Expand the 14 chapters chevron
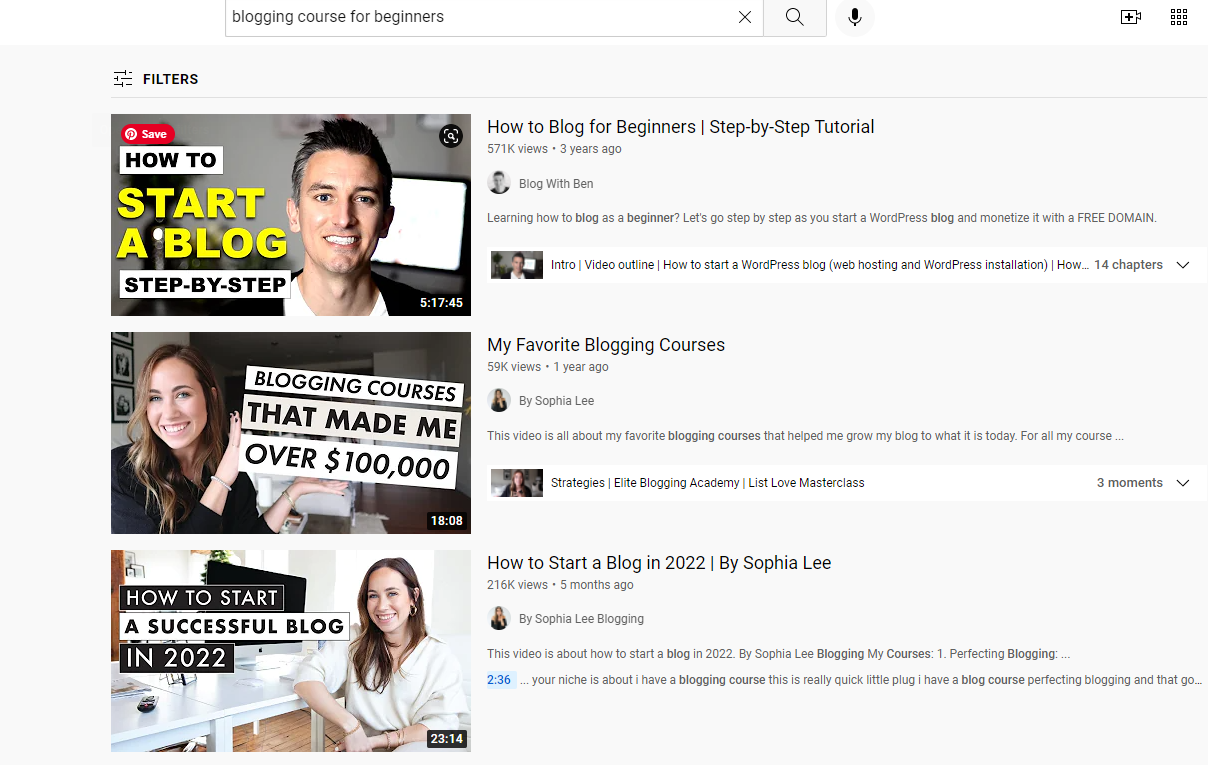The height and width of the screenshot is (765, 1208). [1183, 265]
